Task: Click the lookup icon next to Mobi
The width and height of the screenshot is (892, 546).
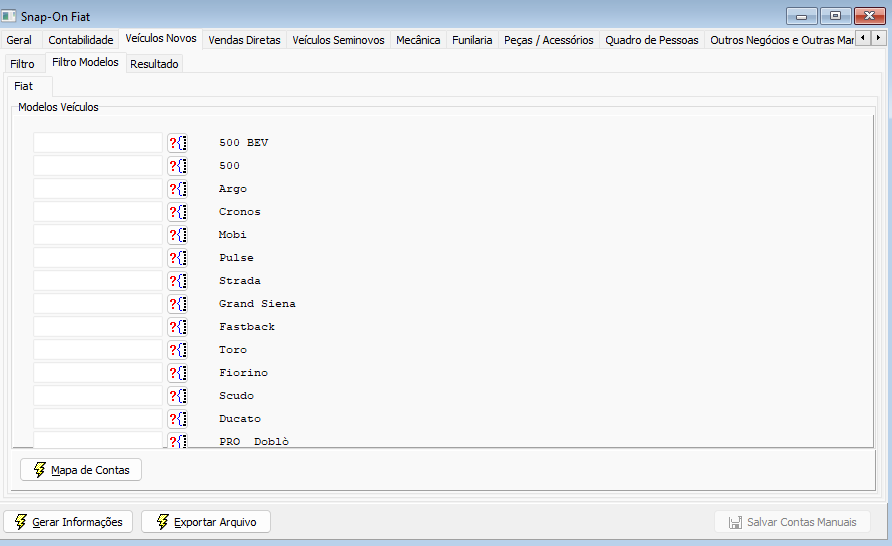Action: point(177,235)
